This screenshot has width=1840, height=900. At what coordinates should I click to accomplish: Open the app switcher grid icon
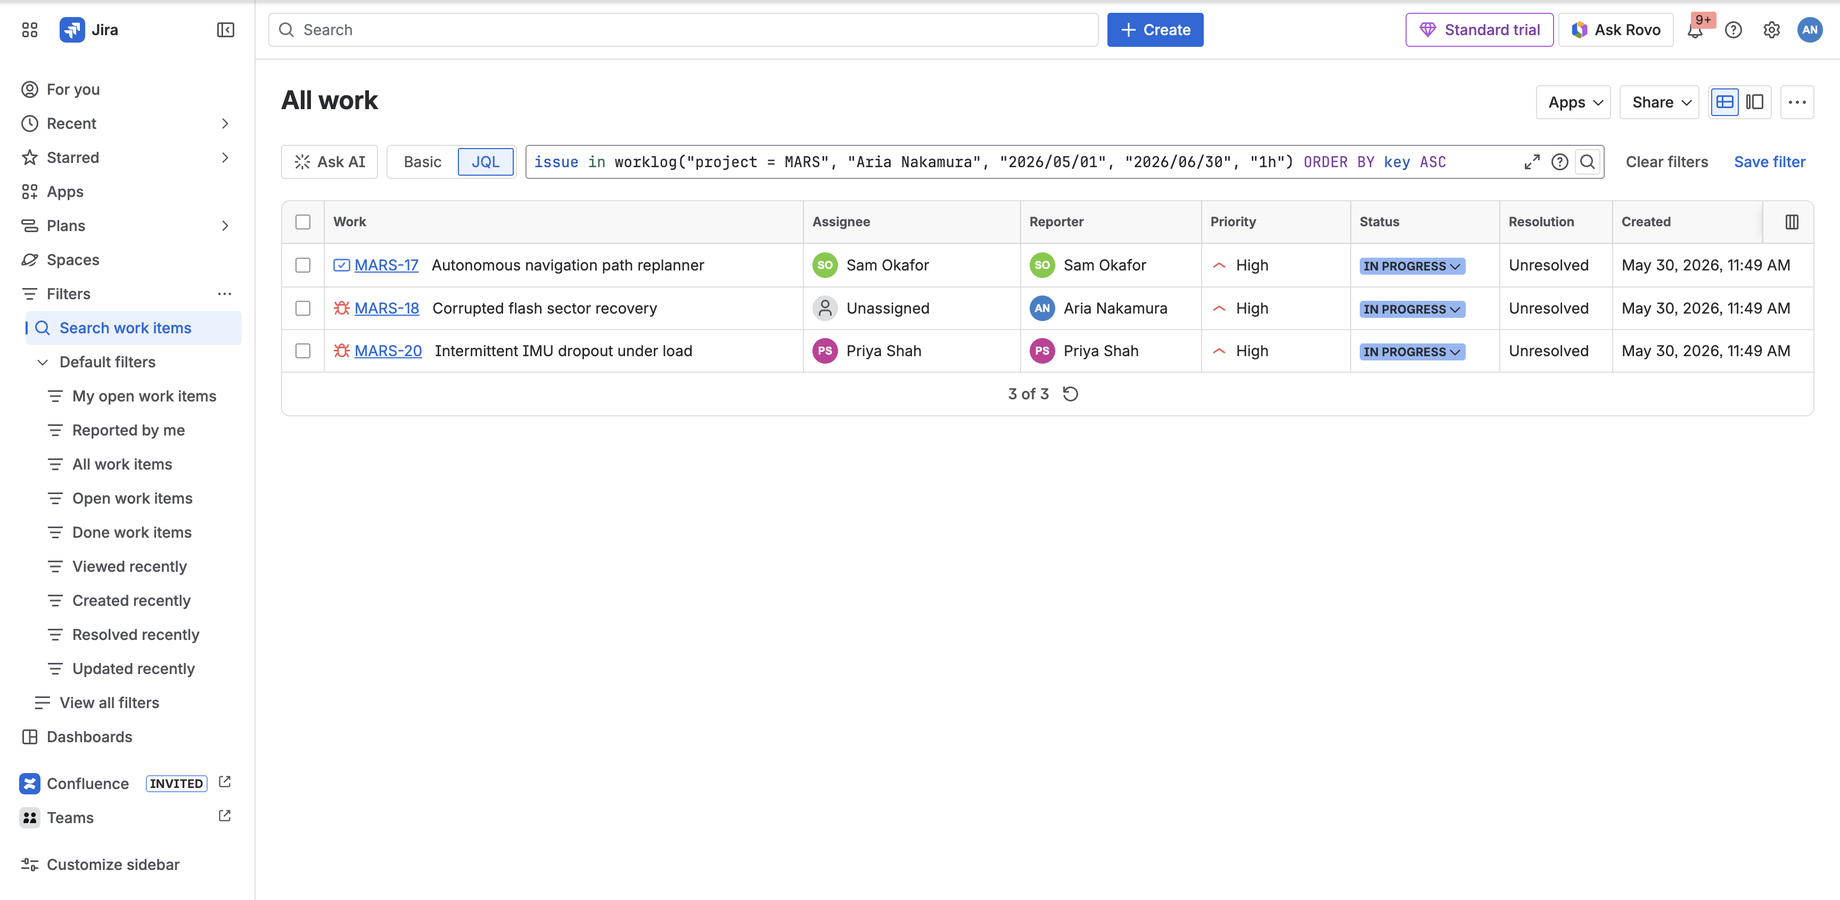(30, 30)
